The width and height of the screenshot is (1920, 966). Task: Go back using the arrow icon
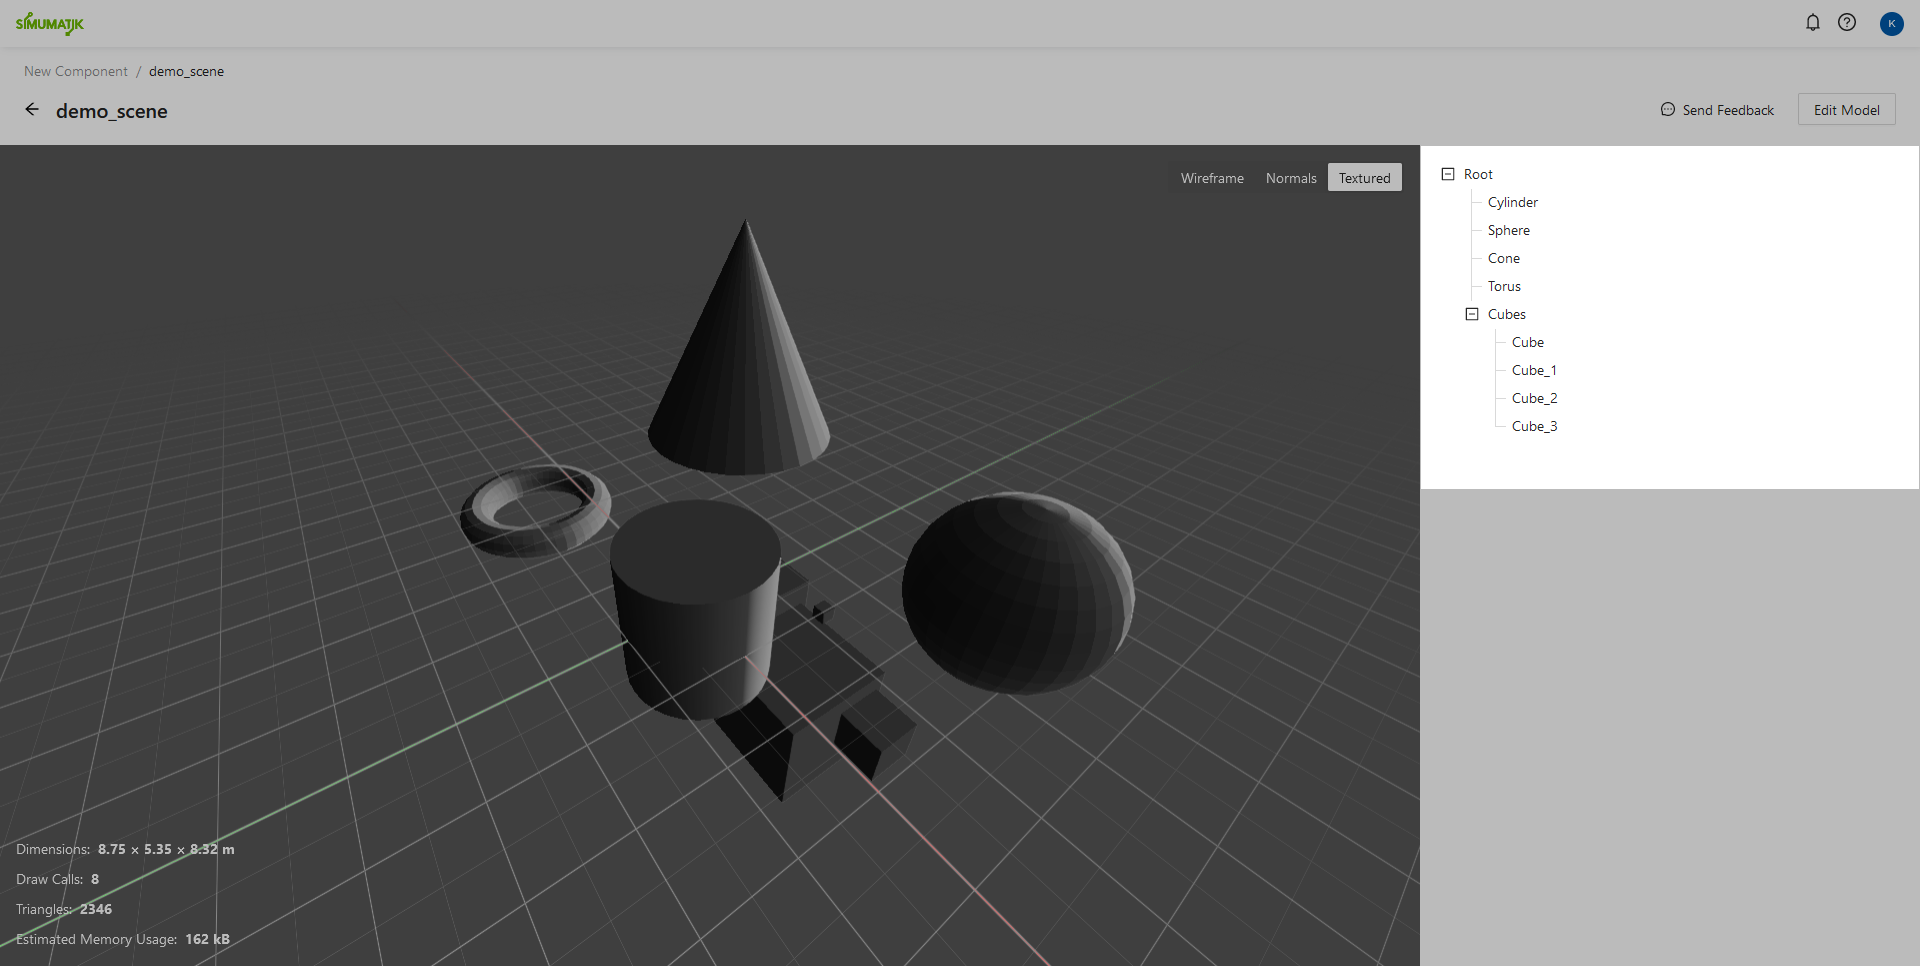click(32, 110)
